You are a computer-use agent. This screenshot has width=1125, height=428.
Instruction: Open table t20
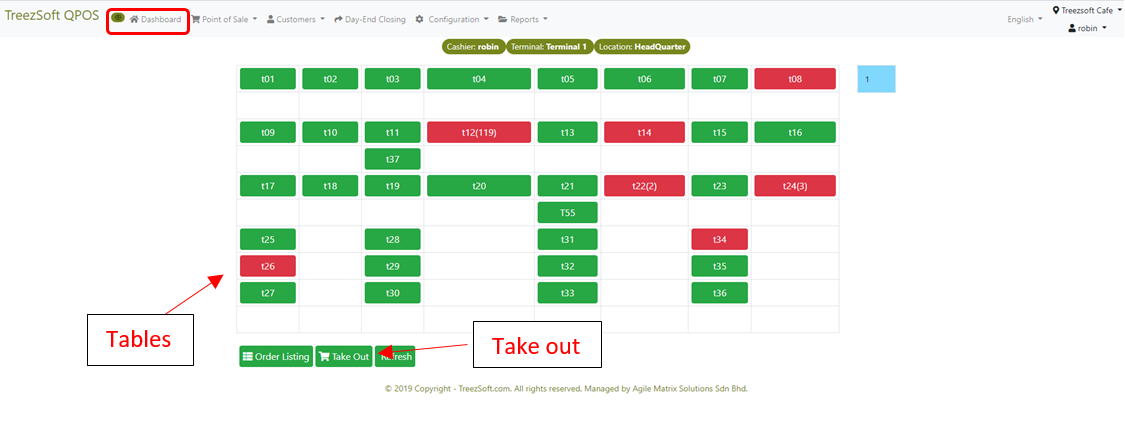click(479, 186)
